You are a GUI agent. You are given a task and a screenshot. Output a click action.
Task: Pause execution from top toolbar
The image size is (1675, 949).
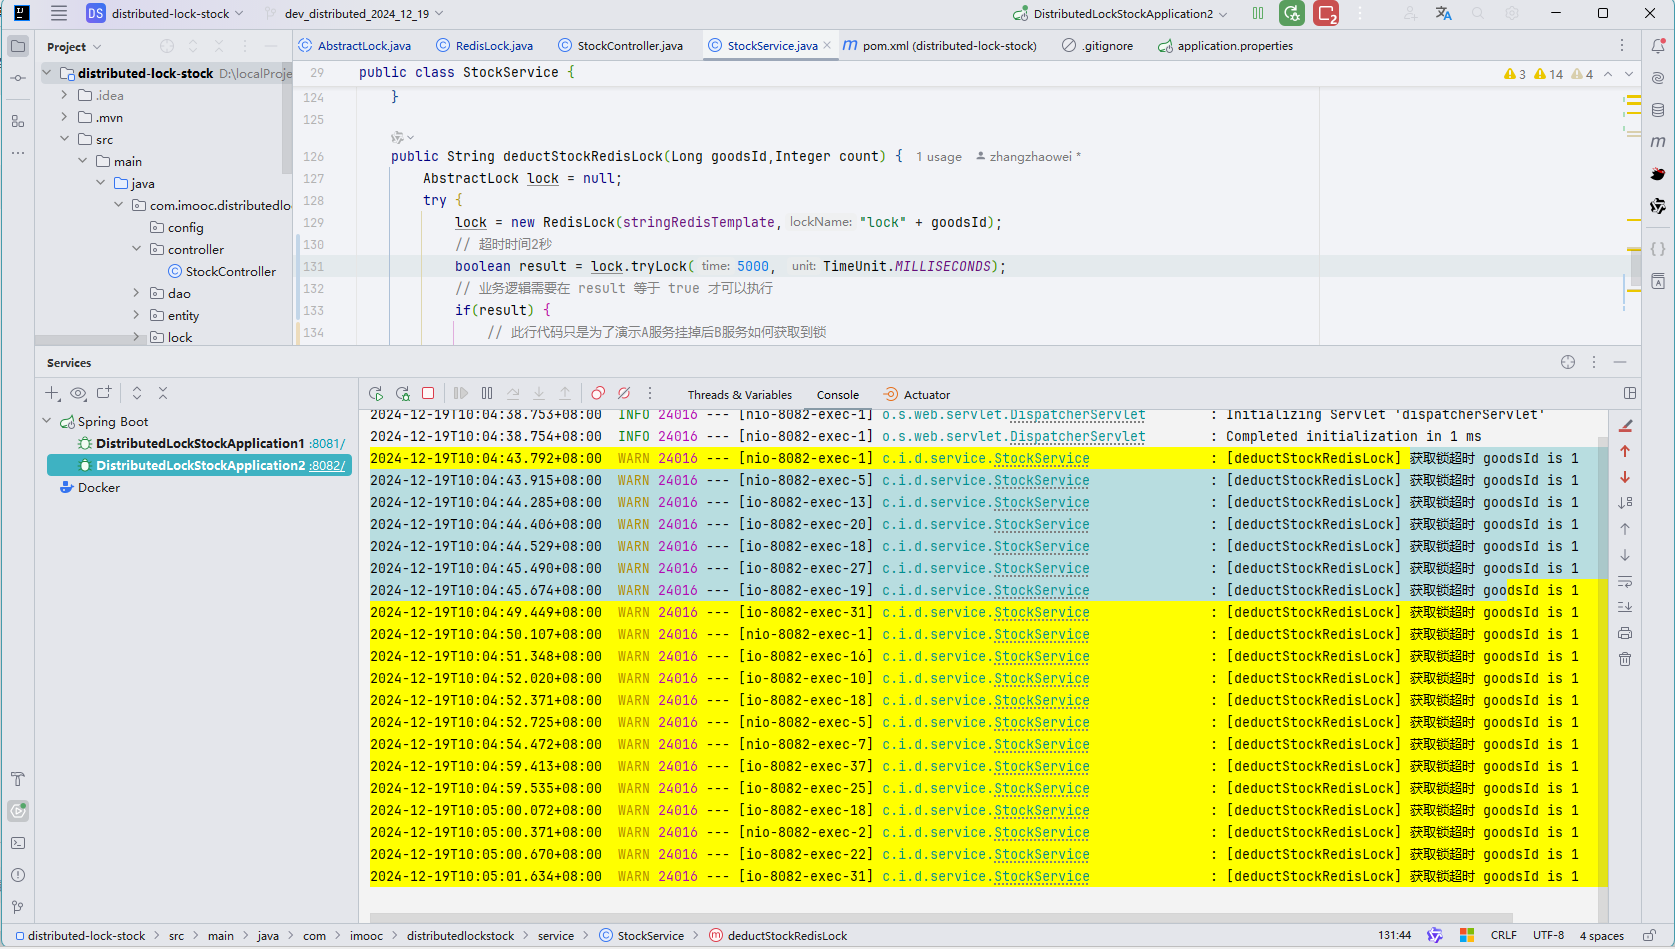point(1258,13)
